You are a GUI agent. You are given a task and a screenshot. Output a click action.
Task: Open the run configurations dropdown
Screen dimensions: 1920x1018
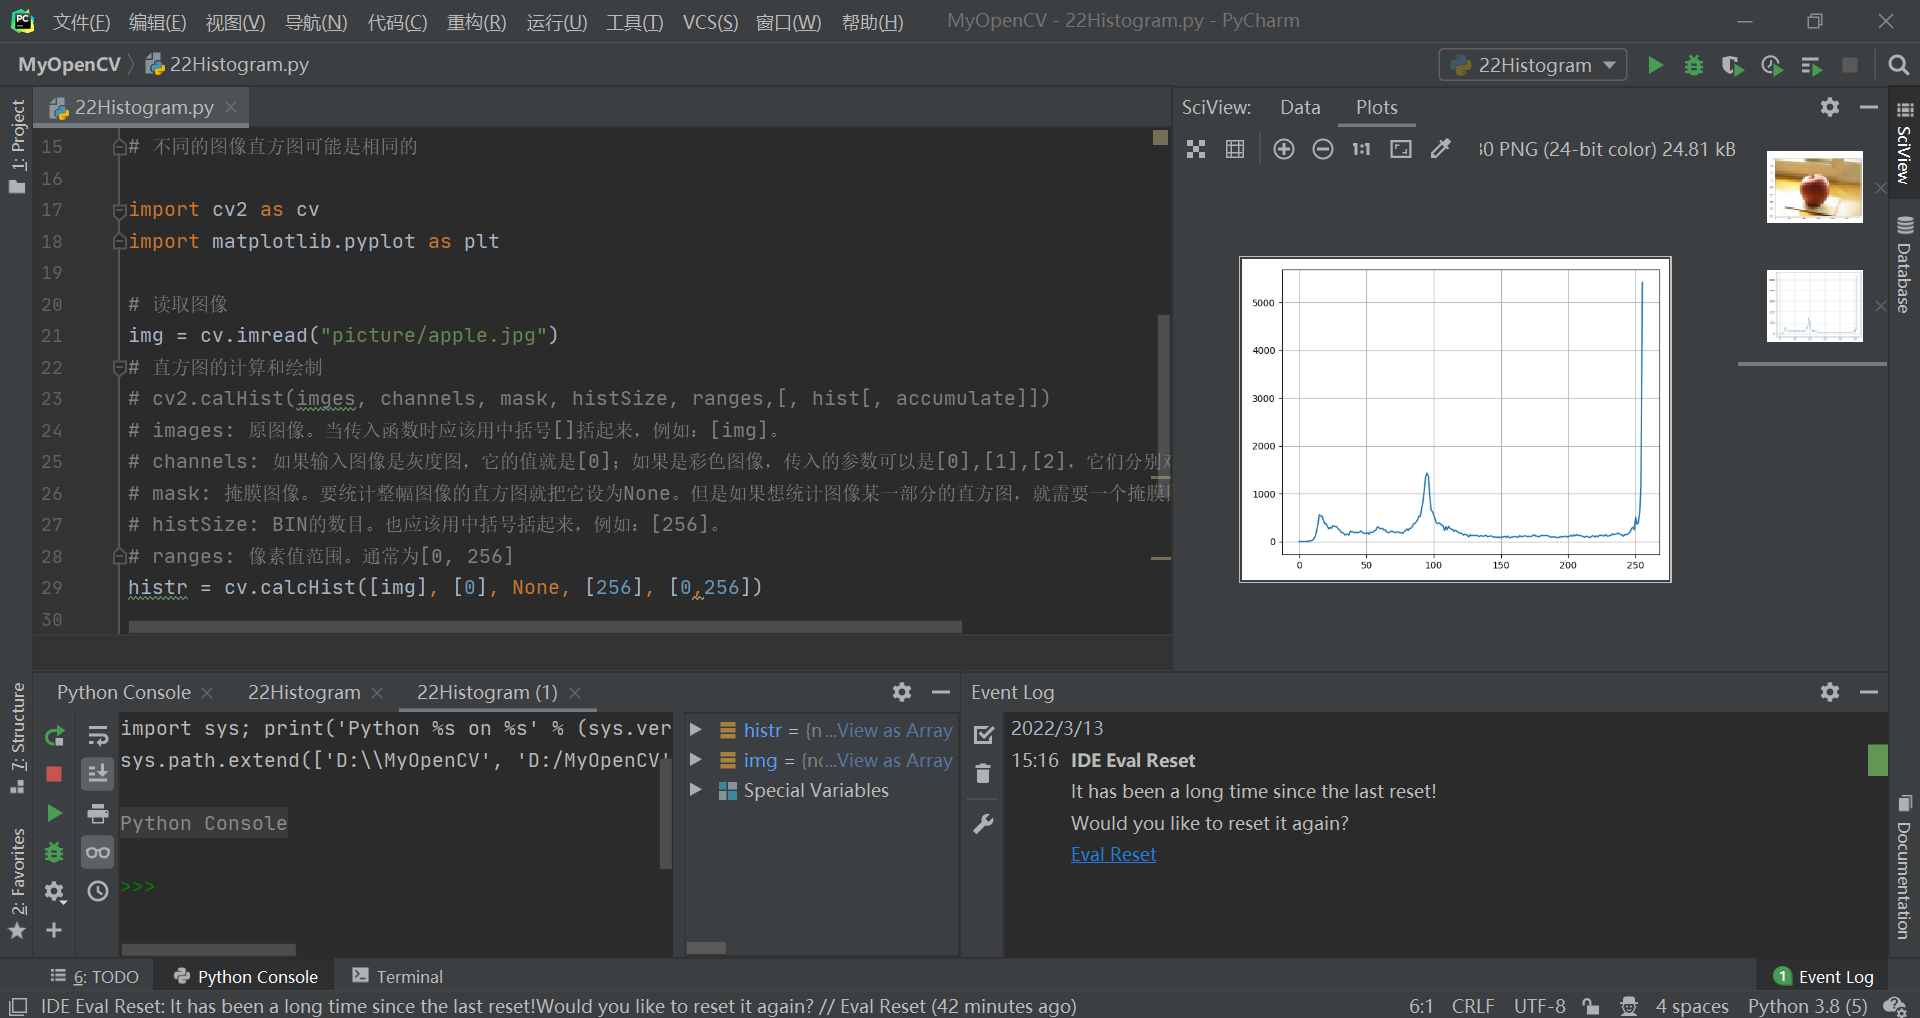coord(1531,64)
